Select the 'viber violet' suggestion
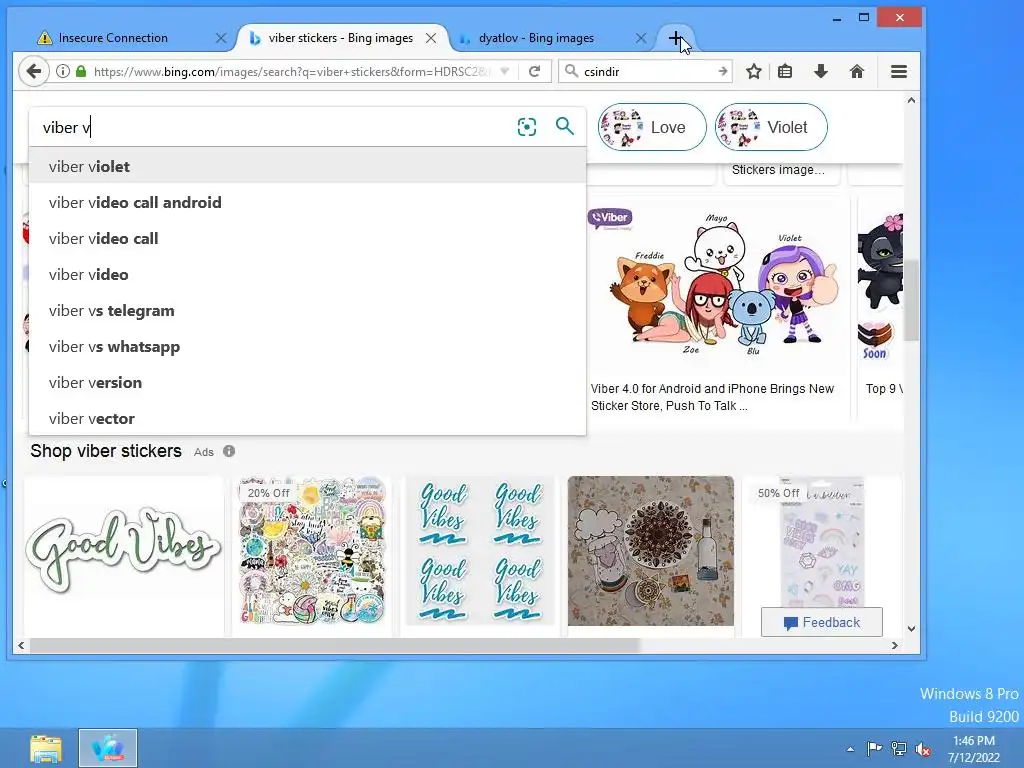Image resolution: width=1024 pixels, height=768 pixels. point(308,167)
